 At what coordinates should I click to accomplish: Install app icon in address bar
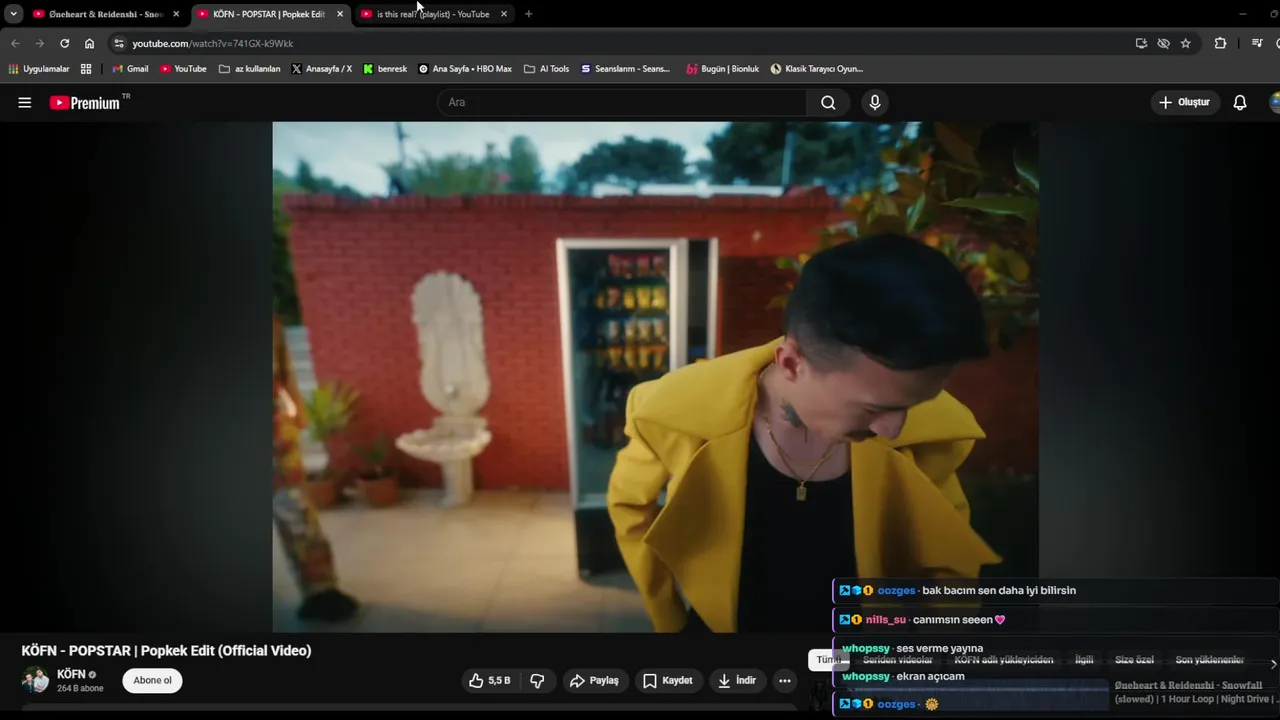coord(1141,43)
